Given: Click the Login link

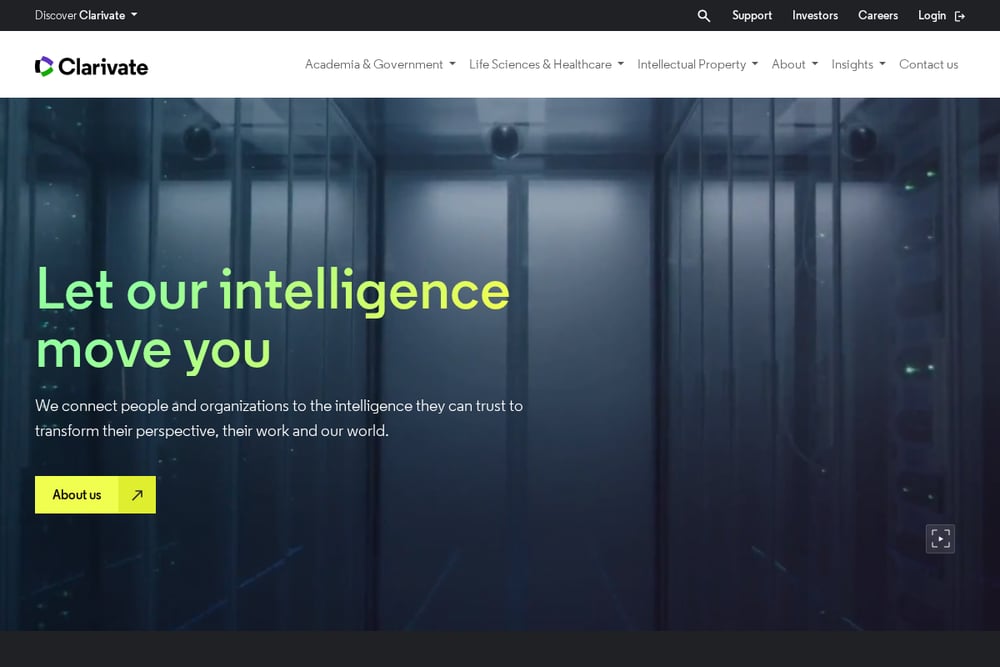Looking at the screenshot, I should point(932,15).
